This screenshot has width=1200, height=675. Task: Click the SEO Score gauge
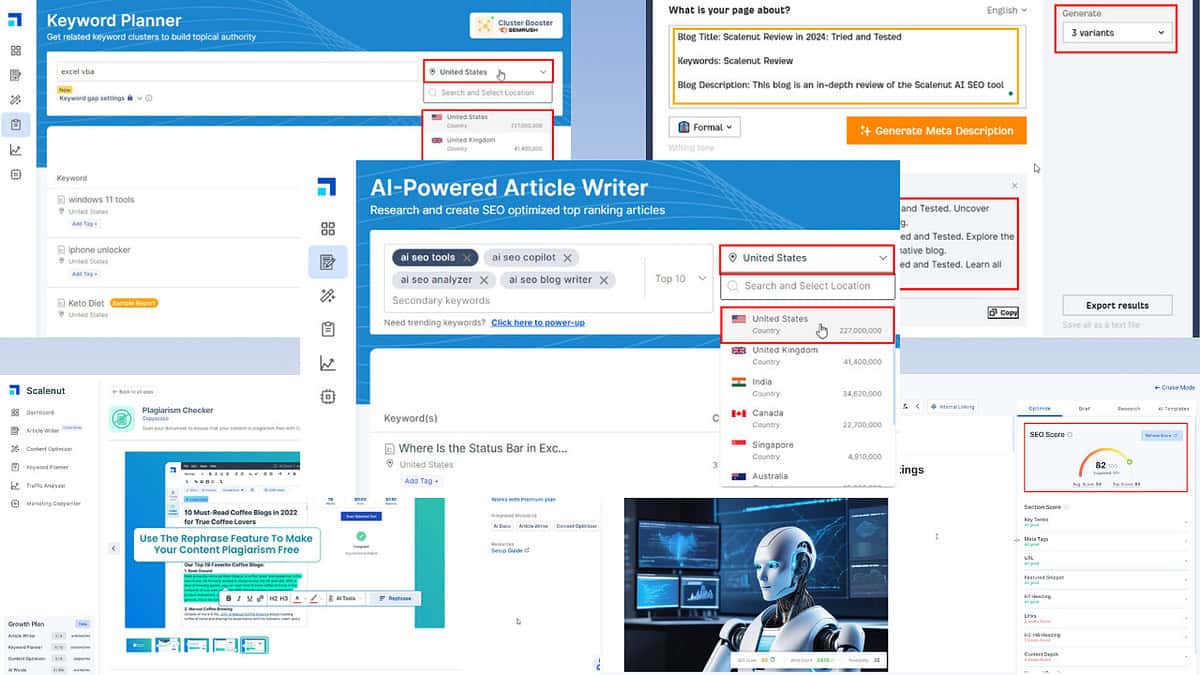[x=1105, y=462]
